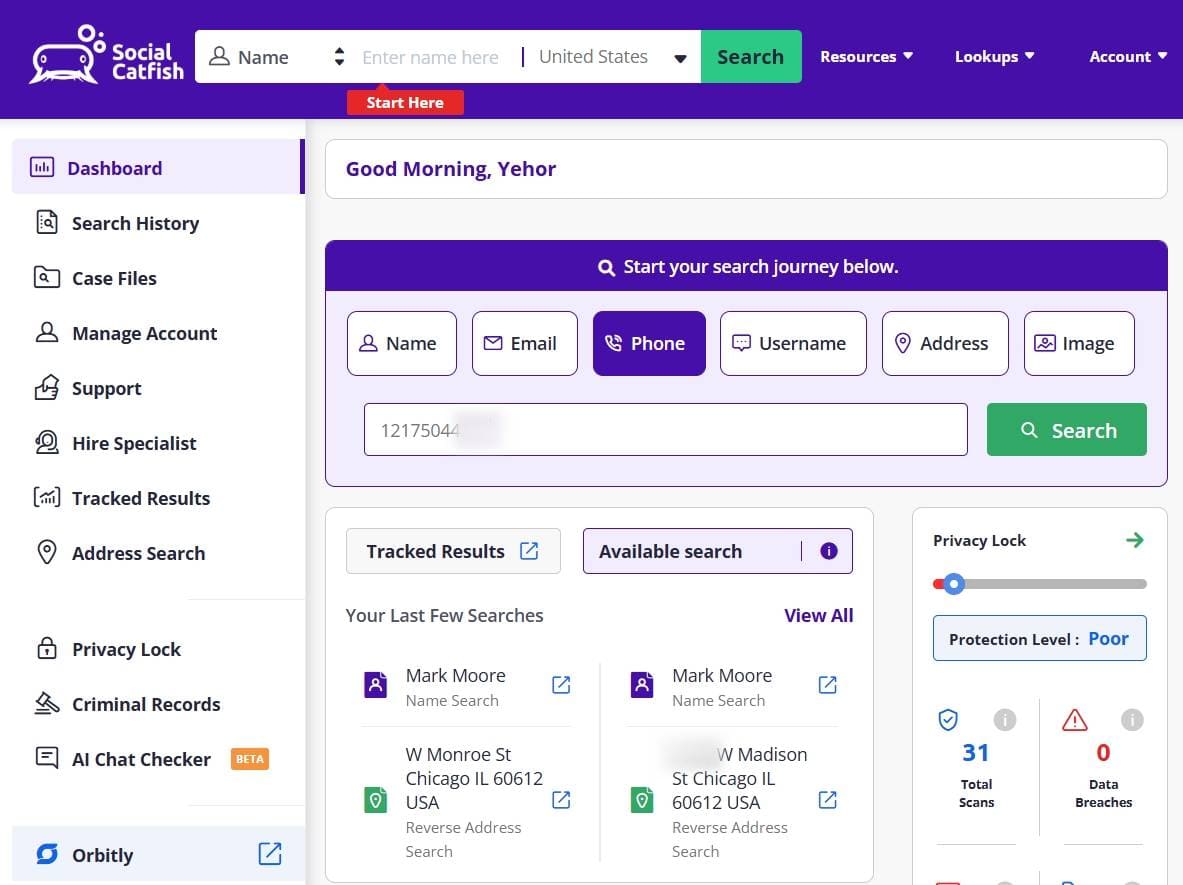Screen dimensions: 1183x885
Task: Open Dashboard in the sidebar
Action: coord(157,167)
